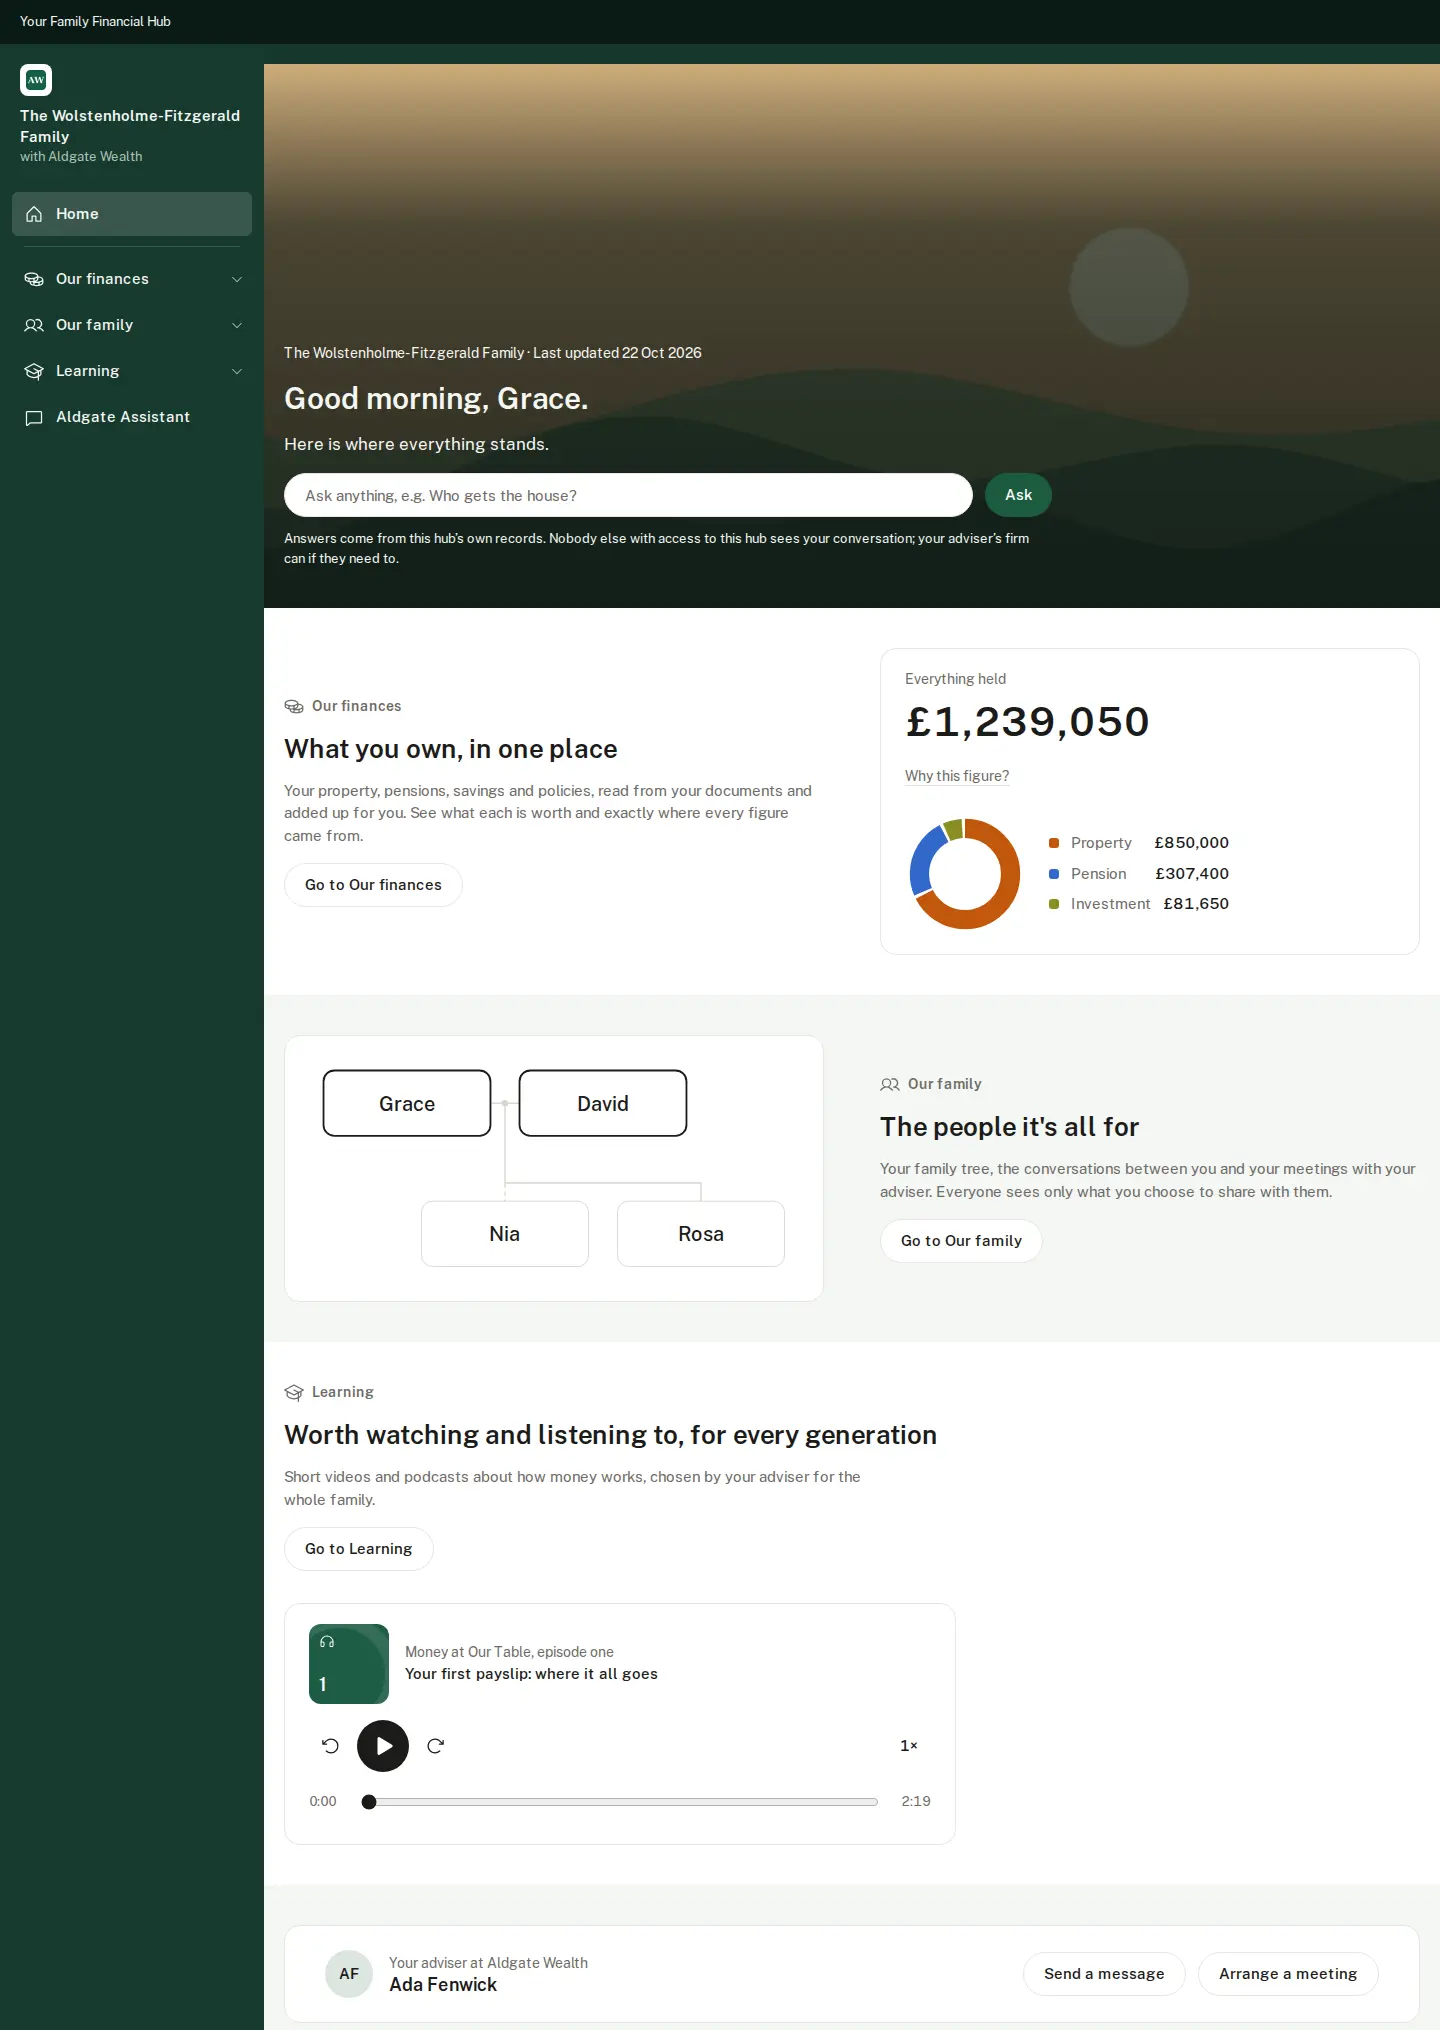Click the 'Good morning, Grace.' greeting
1440x2030 pixels.
tap(436, 398)
